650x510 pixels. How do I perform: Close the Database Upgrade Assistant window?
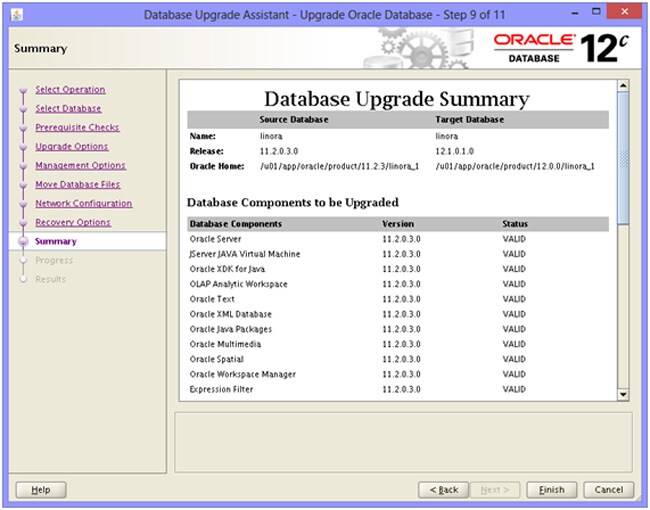pyautogui.click(x=625, y=12)
